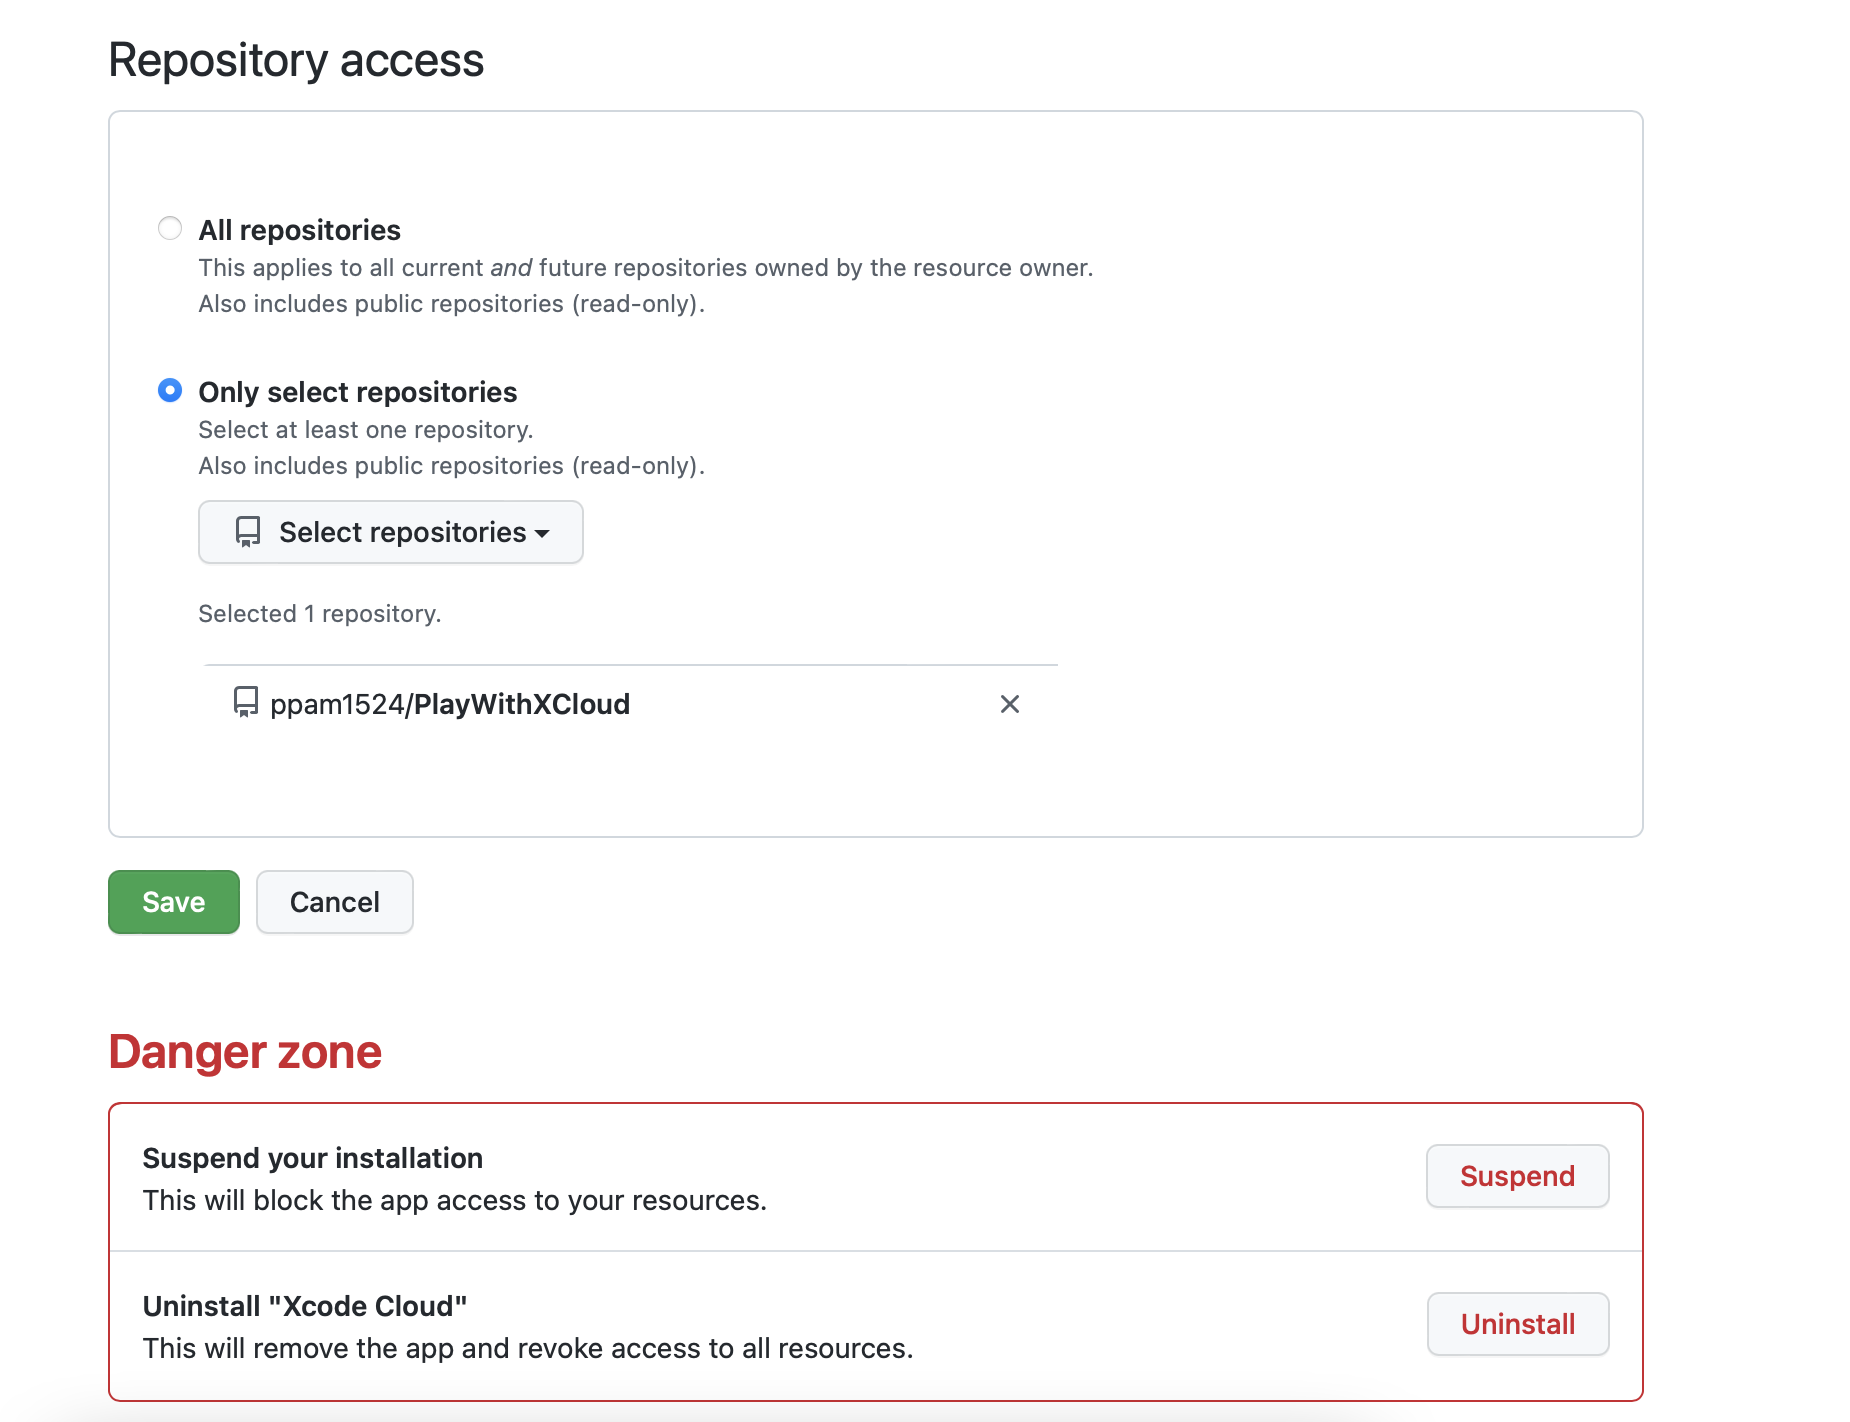The image size is (1850, 1422).
Task: Select the Only select repositories radio button
Action: 170,391
